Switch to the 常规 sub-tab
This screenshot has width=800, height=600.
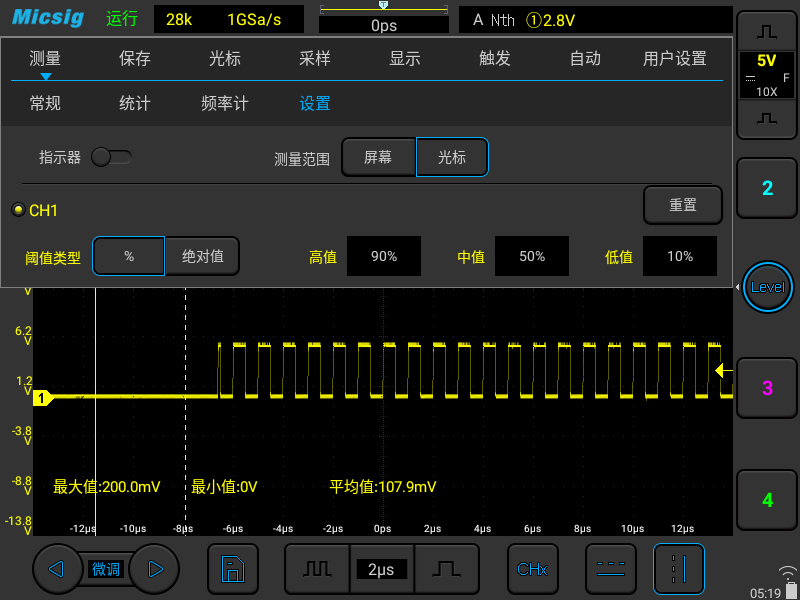point(45,104)
